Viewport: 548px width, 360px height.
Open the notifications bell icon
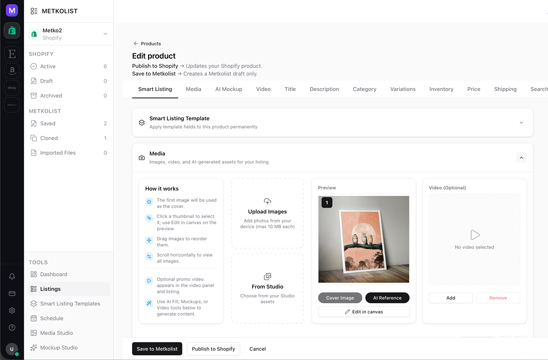tap(12, 276)
